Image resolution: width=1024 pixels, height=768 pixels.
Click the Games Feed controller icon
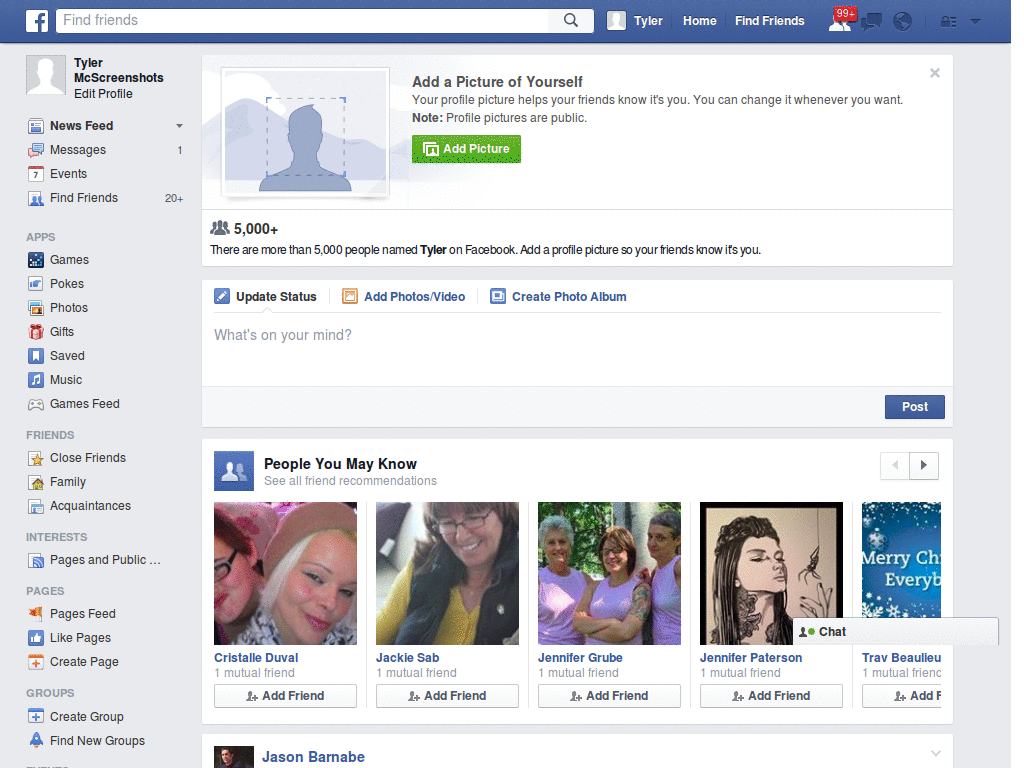click(x=36, y=404)
